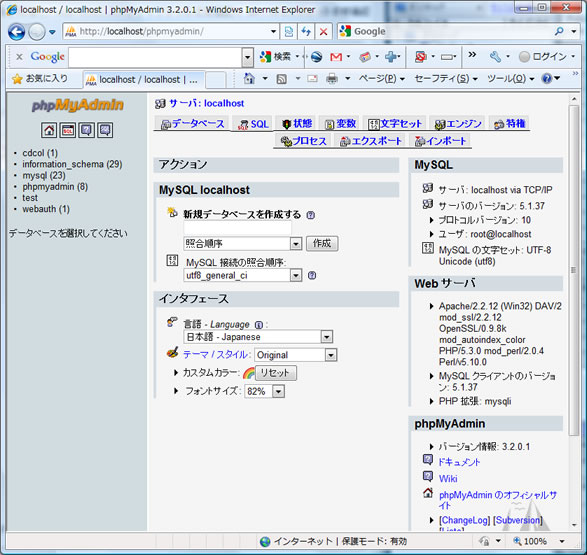Open the エンジン engines tab
Image resolution: width=587 pixels, height=555 pixels.
point(458,123)
